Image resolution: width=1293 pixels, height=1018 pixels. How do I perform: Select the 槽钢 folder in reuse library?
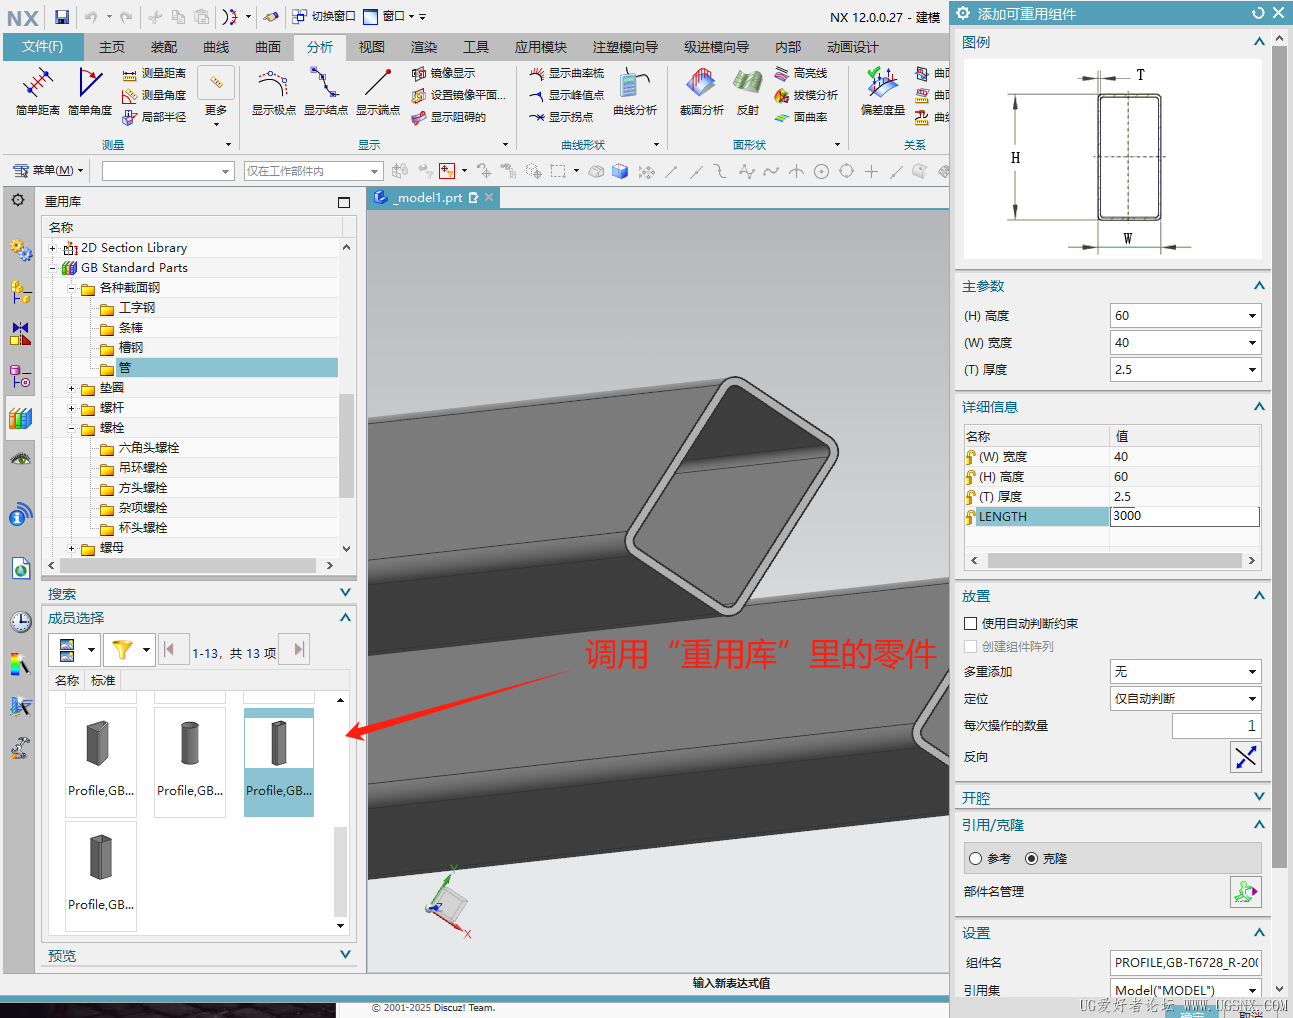(131, 348)
